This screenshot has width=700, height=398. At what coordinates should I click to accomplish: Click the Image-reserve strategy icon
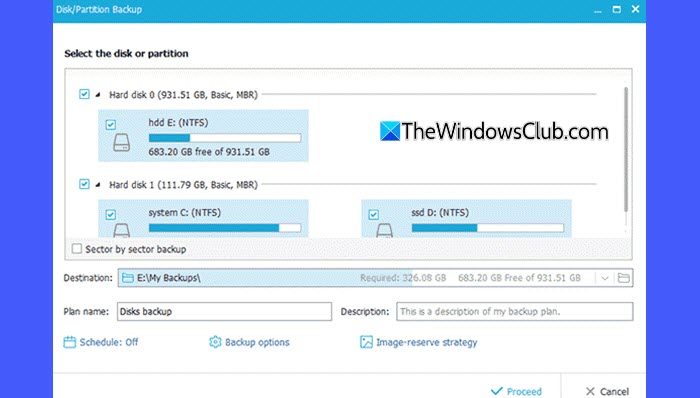[x=366, y=342]
